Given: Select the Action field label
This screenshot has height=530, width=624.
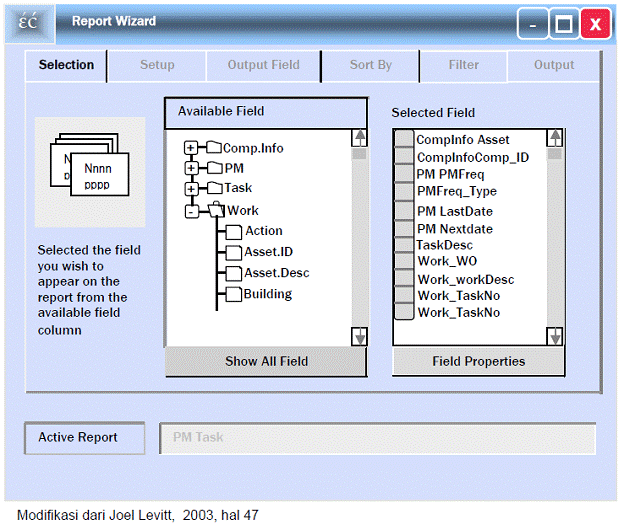Looking at the screenshot, I should [264, 231].
